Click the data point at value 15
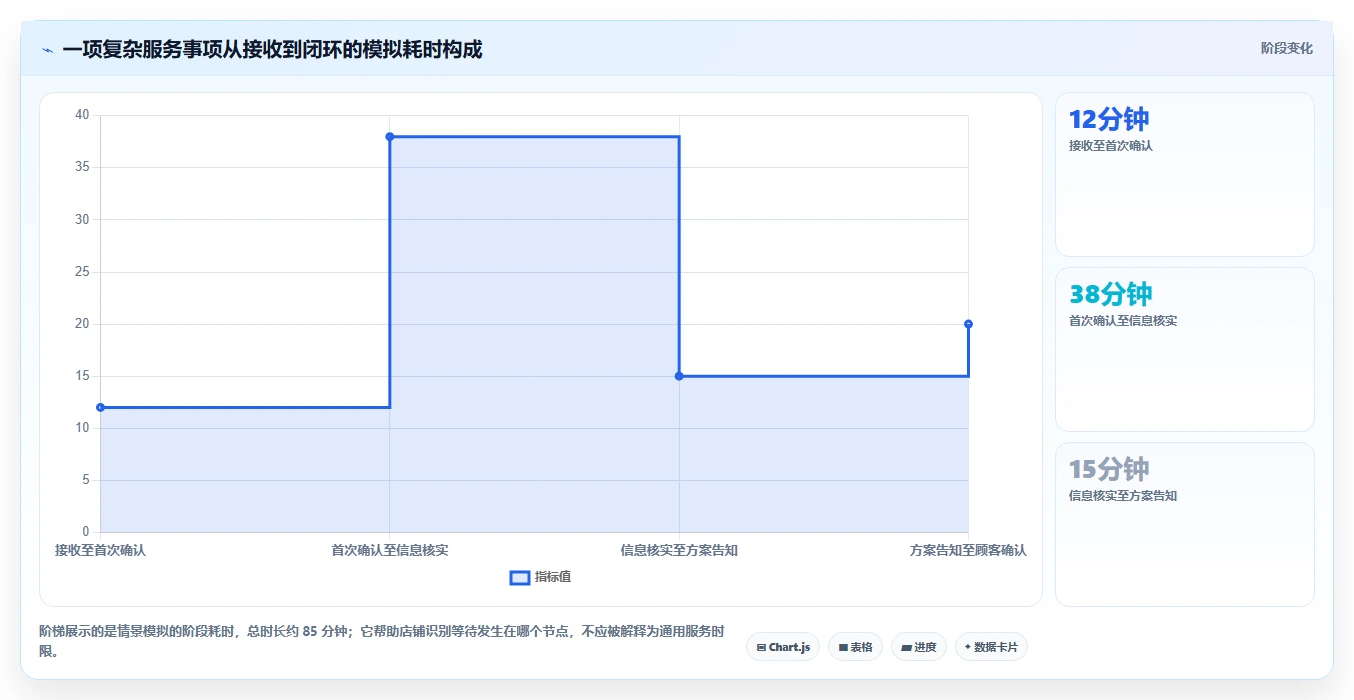Image resolution: width=1354 pixels, height=700 pixels. tap(679, 376)
